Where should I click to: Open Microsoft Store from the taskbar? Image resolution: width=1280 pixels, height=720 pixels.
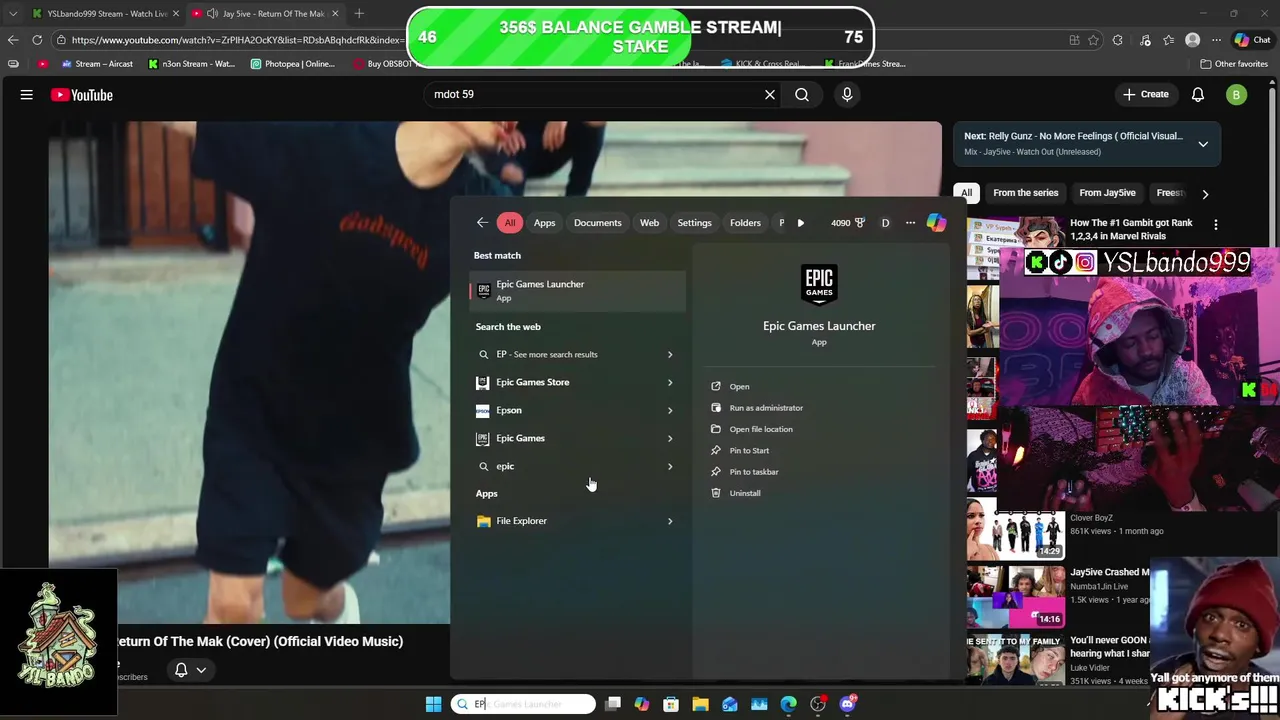(671, 704)
